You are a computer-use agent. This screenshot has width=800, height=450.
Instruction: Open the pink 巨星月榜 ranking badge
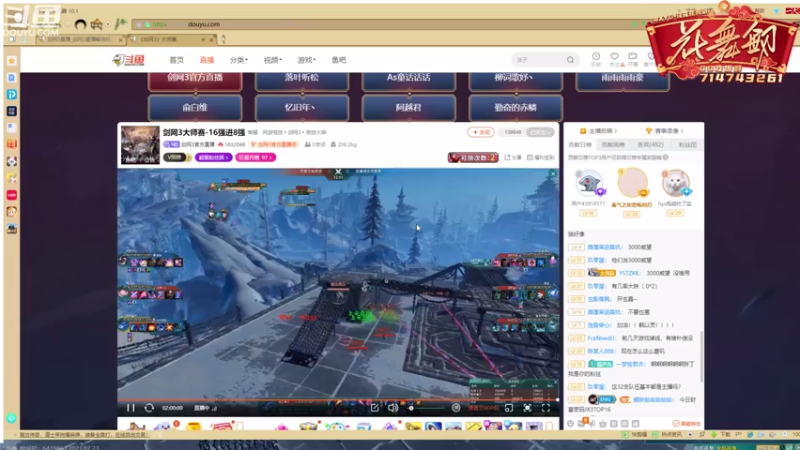[255, 158]
